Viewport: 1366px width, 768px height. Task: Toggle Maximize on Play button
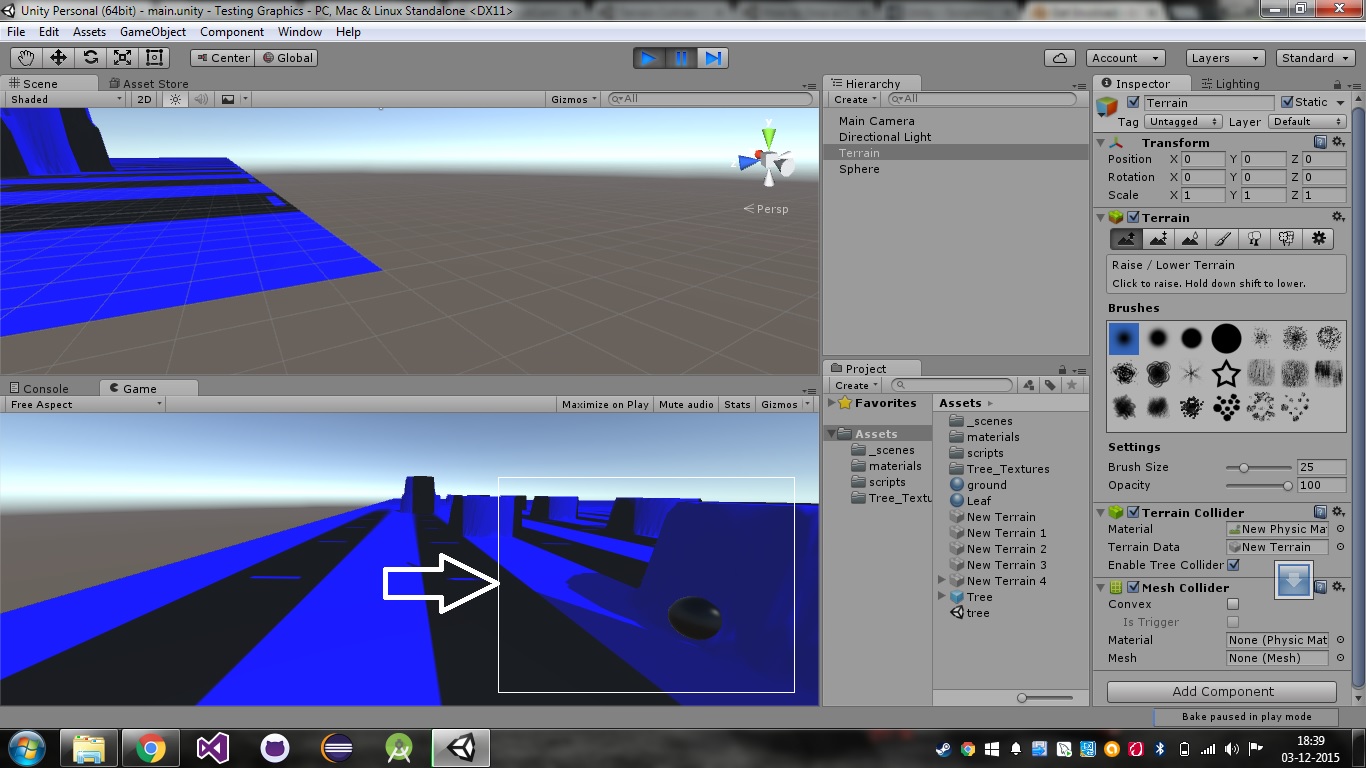[x=605, y=405]
